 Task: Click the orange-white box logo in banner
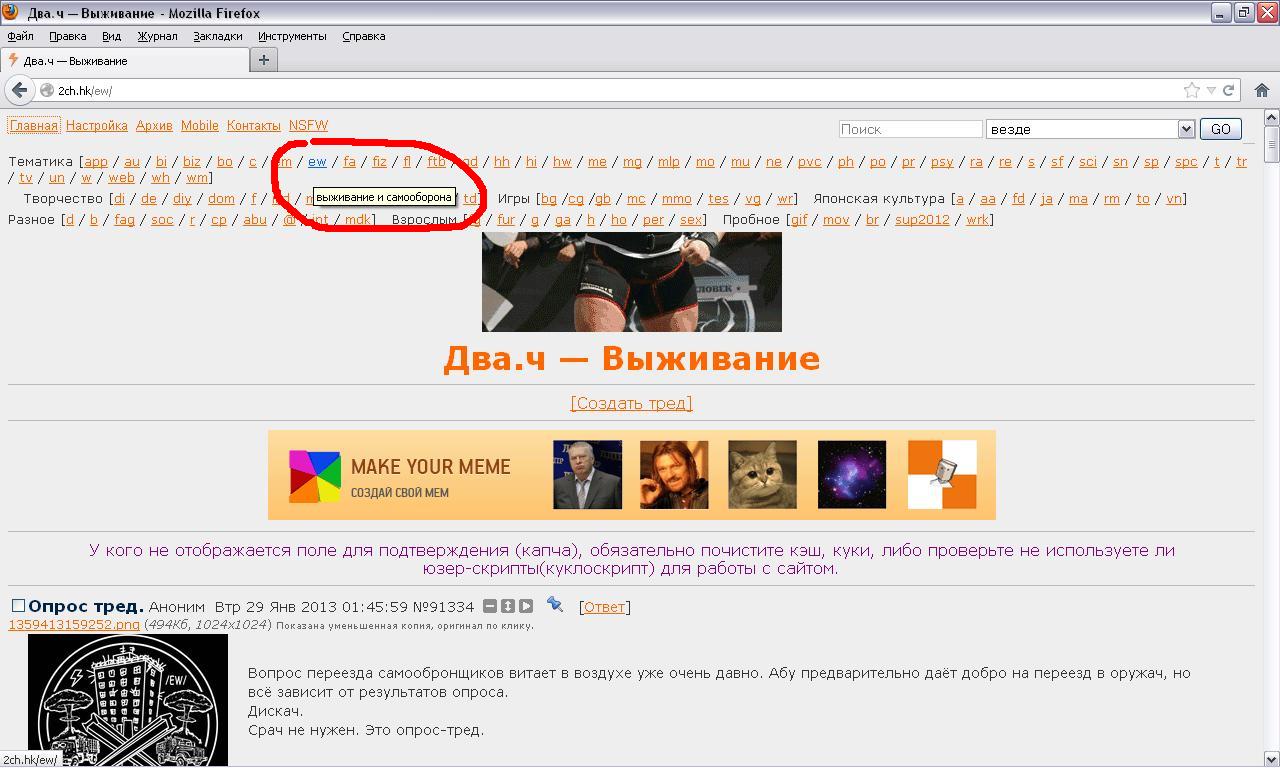click(942, 475)
